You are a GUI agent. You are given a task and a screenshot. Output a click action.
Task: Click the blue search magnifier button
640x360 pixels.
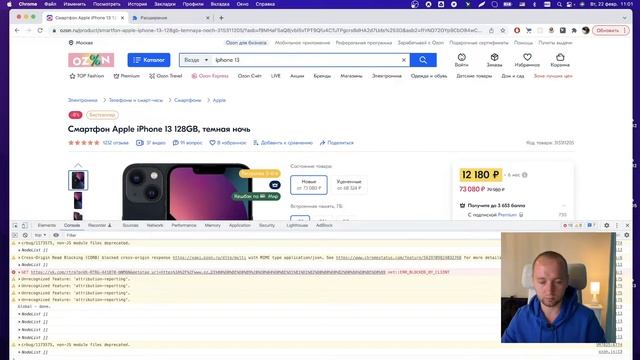(x=423, y=60)
